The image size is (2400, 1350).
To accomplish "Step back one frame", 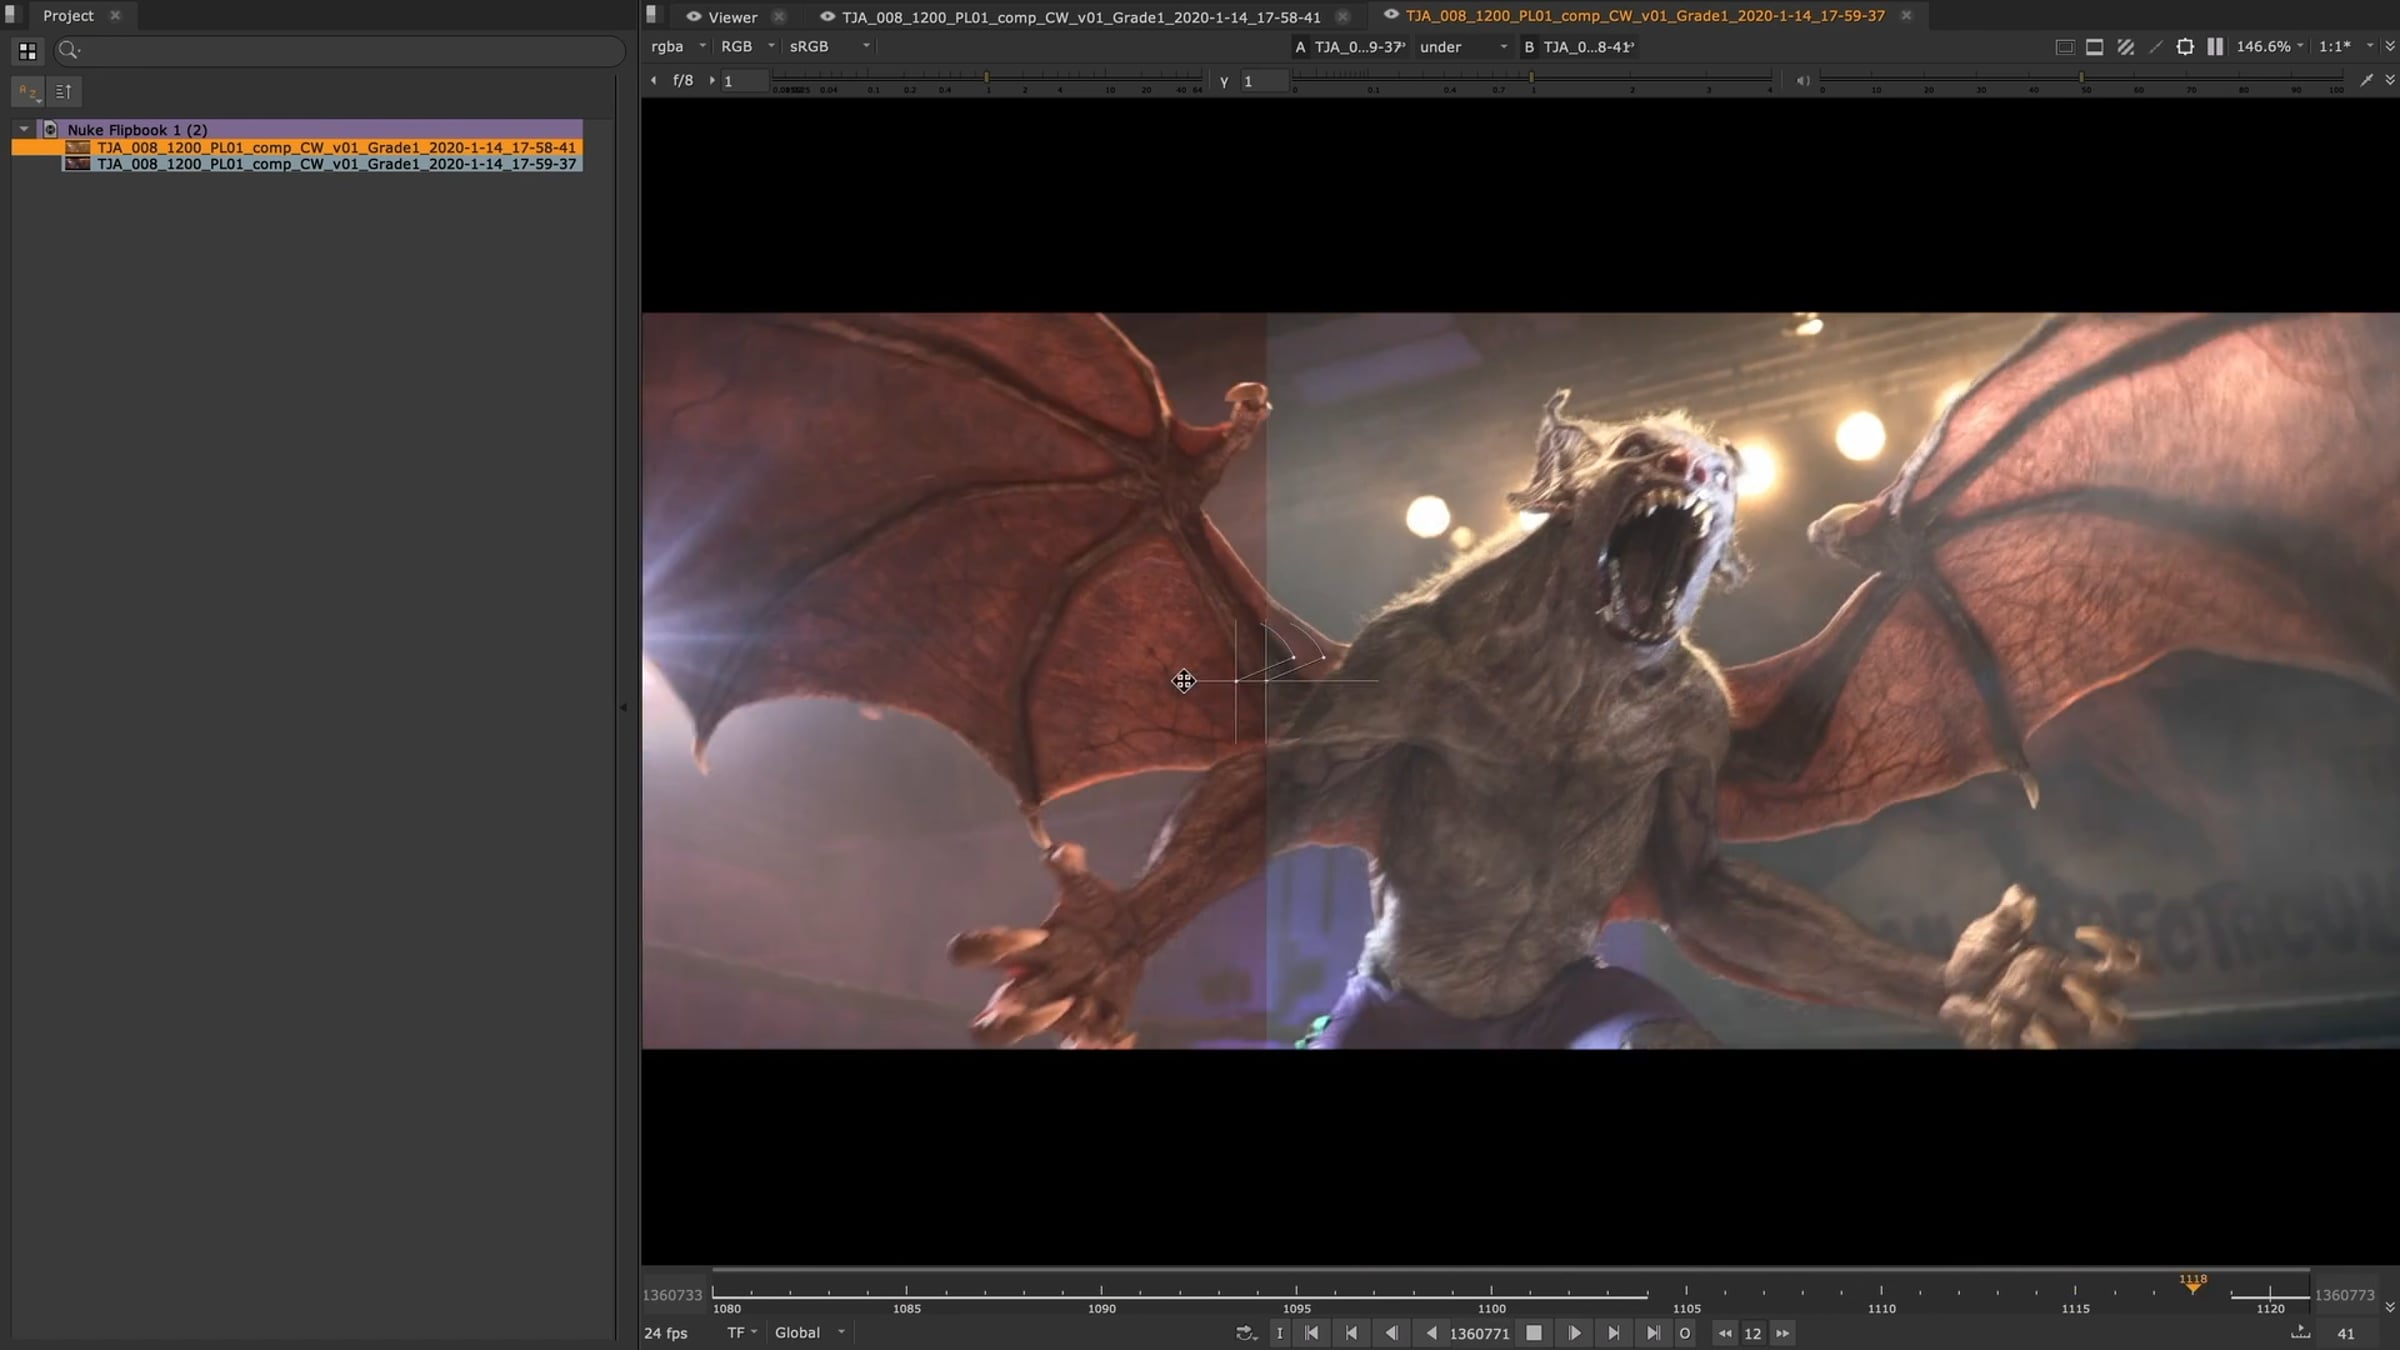I will [x=1391, y=1333].
